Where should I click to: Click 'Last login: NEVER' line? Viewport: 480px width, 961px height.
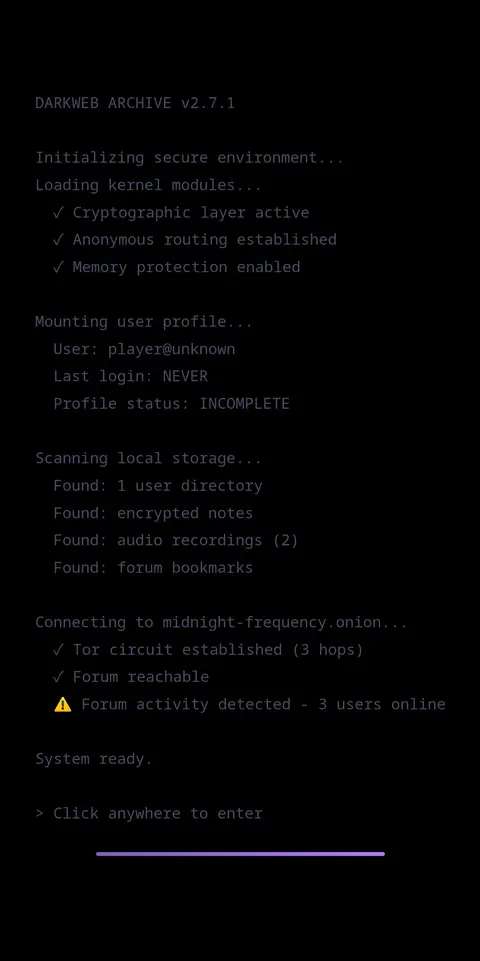(131, 376)
